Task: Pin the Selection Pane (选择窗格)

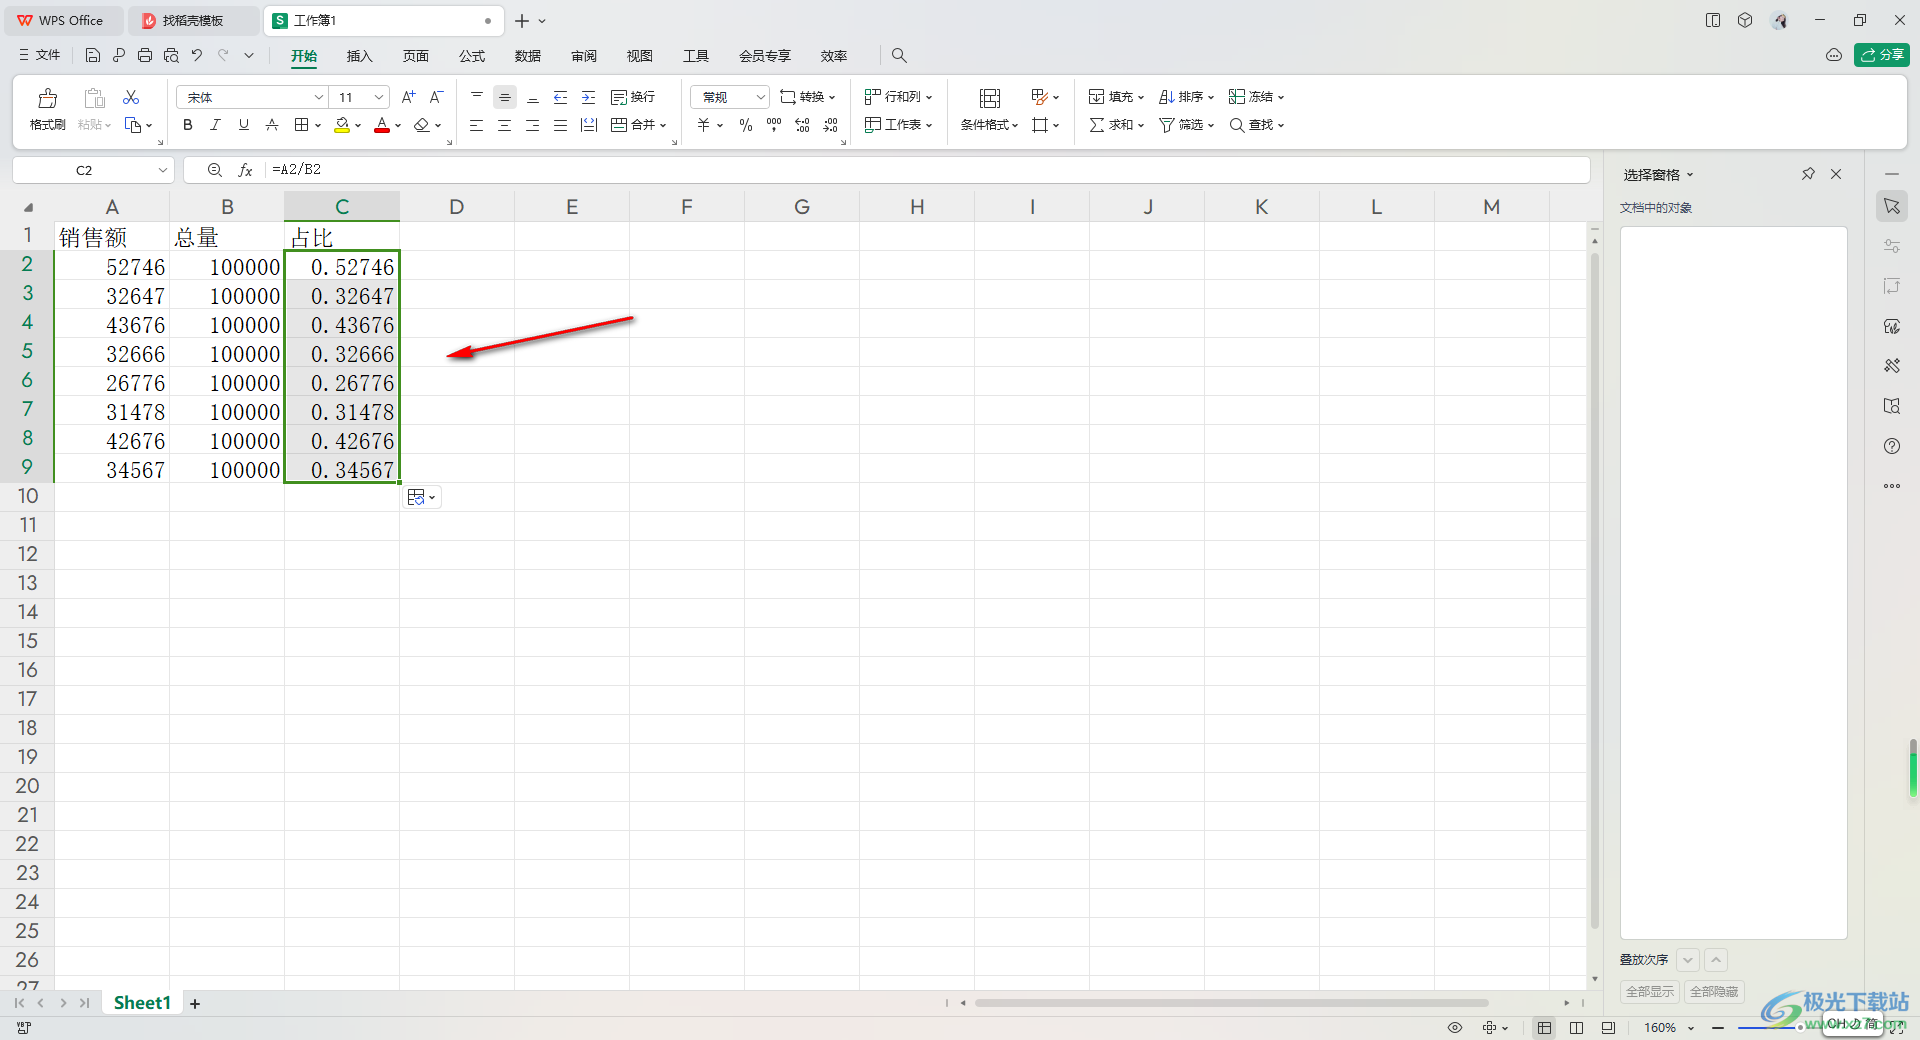Action: 1808,174
